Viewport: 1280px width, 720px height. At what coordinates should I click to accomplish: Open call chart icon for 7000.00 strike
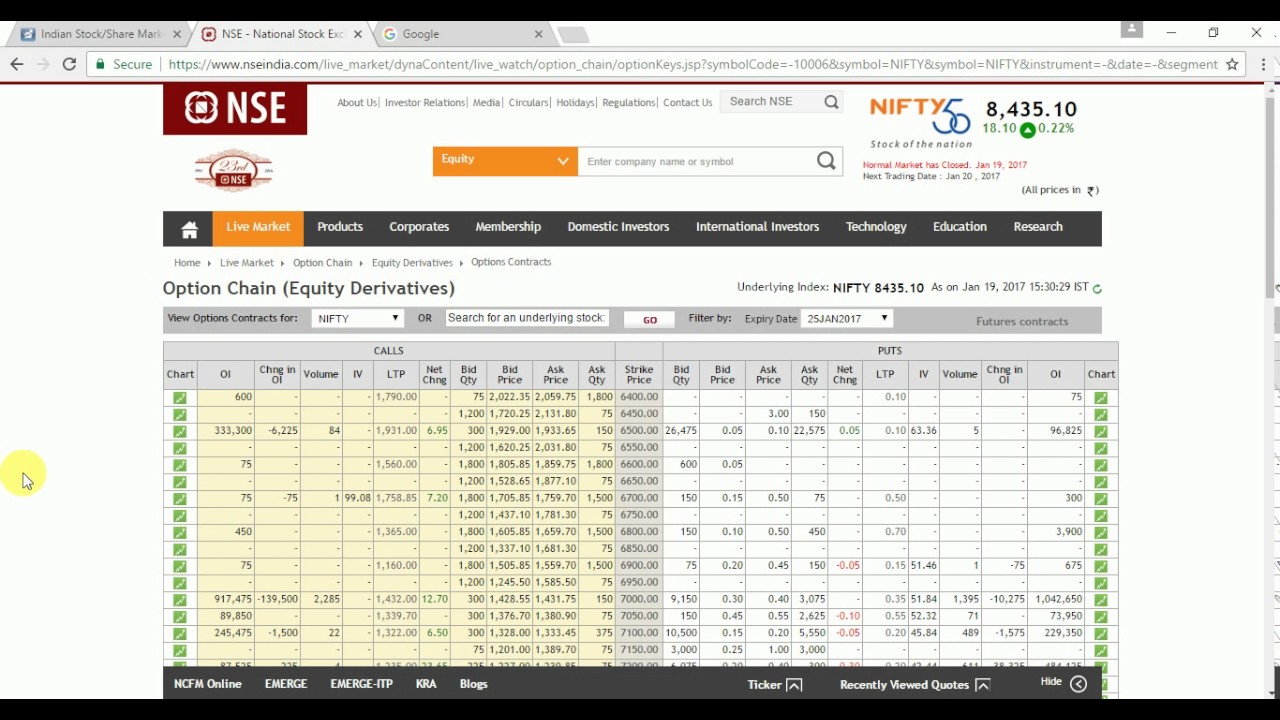(x=179, y=600)
